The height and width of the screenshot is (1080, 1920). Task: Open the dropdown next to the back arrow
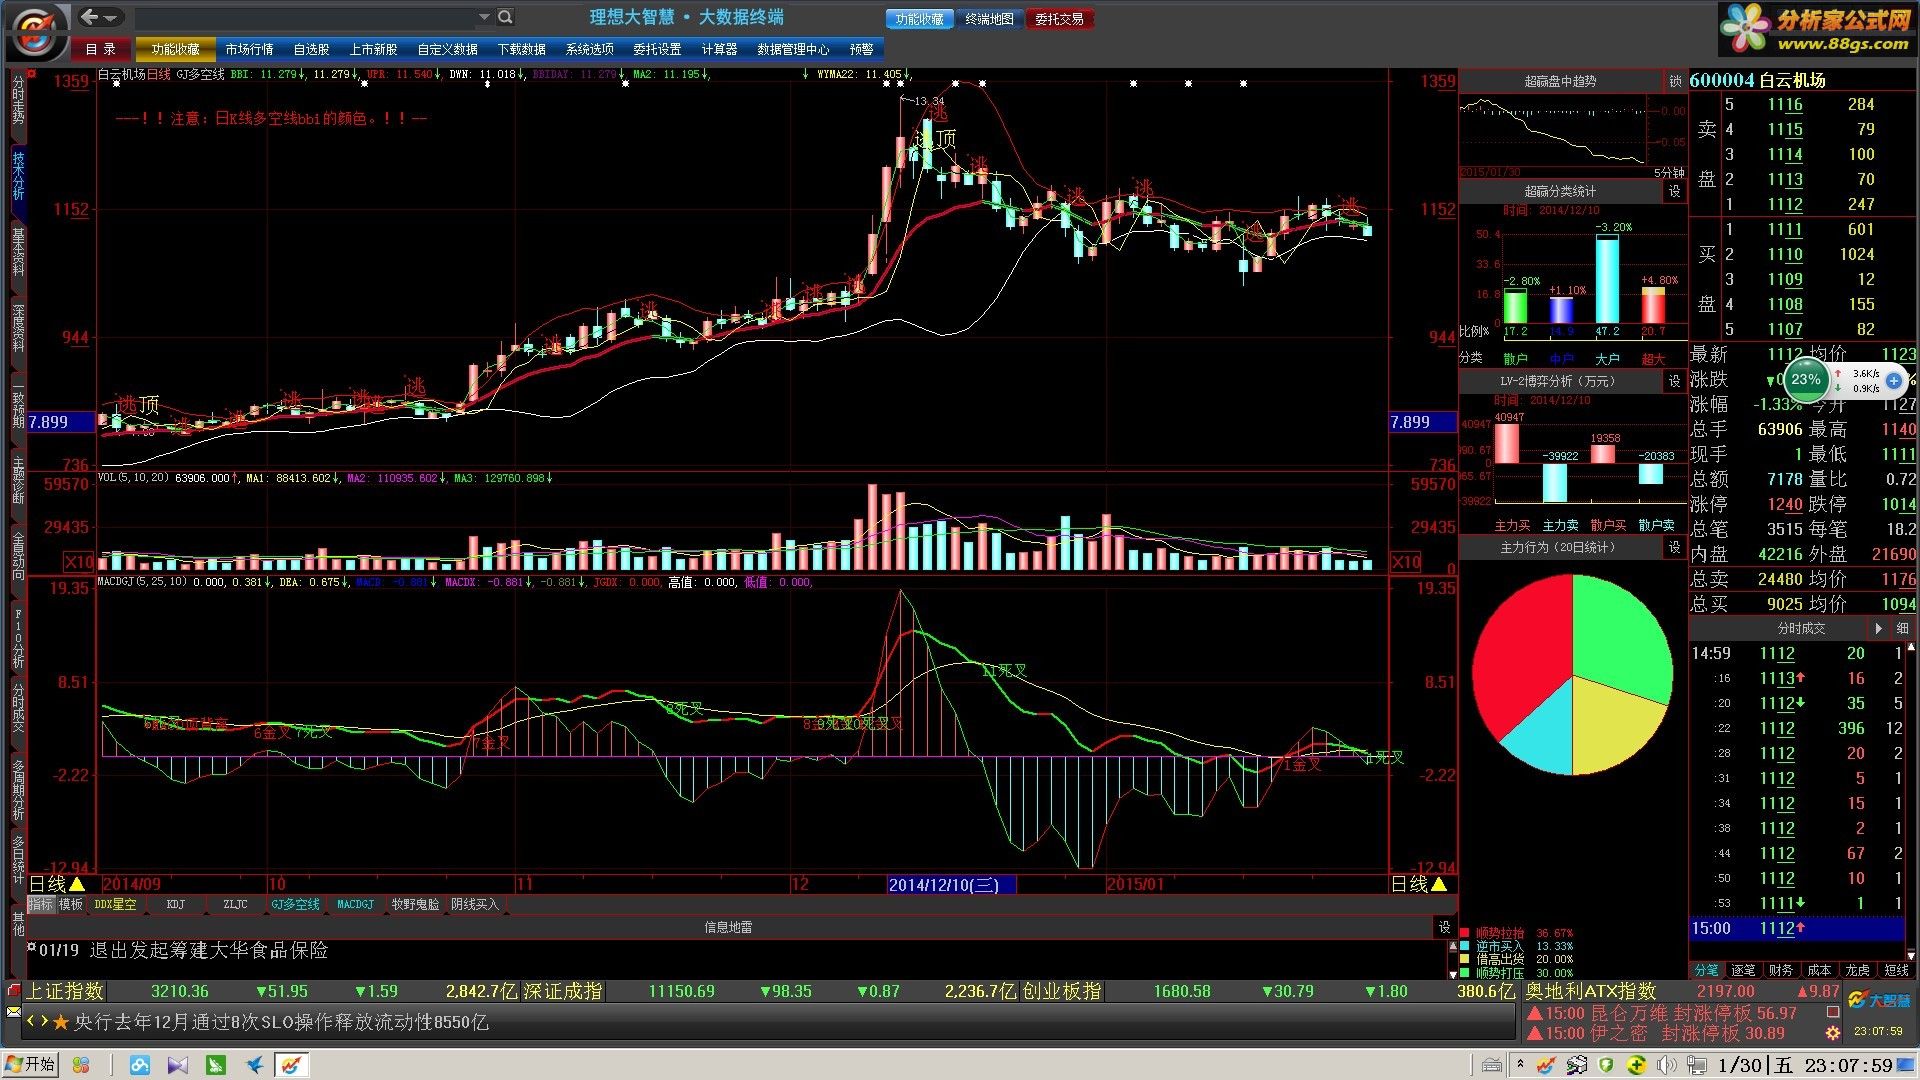click(x=111, y=17)
